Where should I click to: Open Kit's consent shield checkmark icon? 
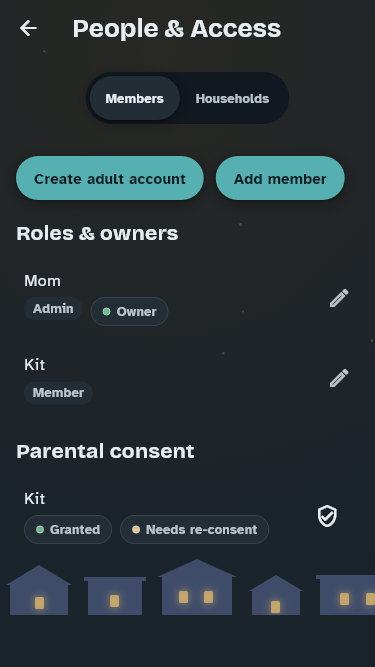tap(327, 516)
